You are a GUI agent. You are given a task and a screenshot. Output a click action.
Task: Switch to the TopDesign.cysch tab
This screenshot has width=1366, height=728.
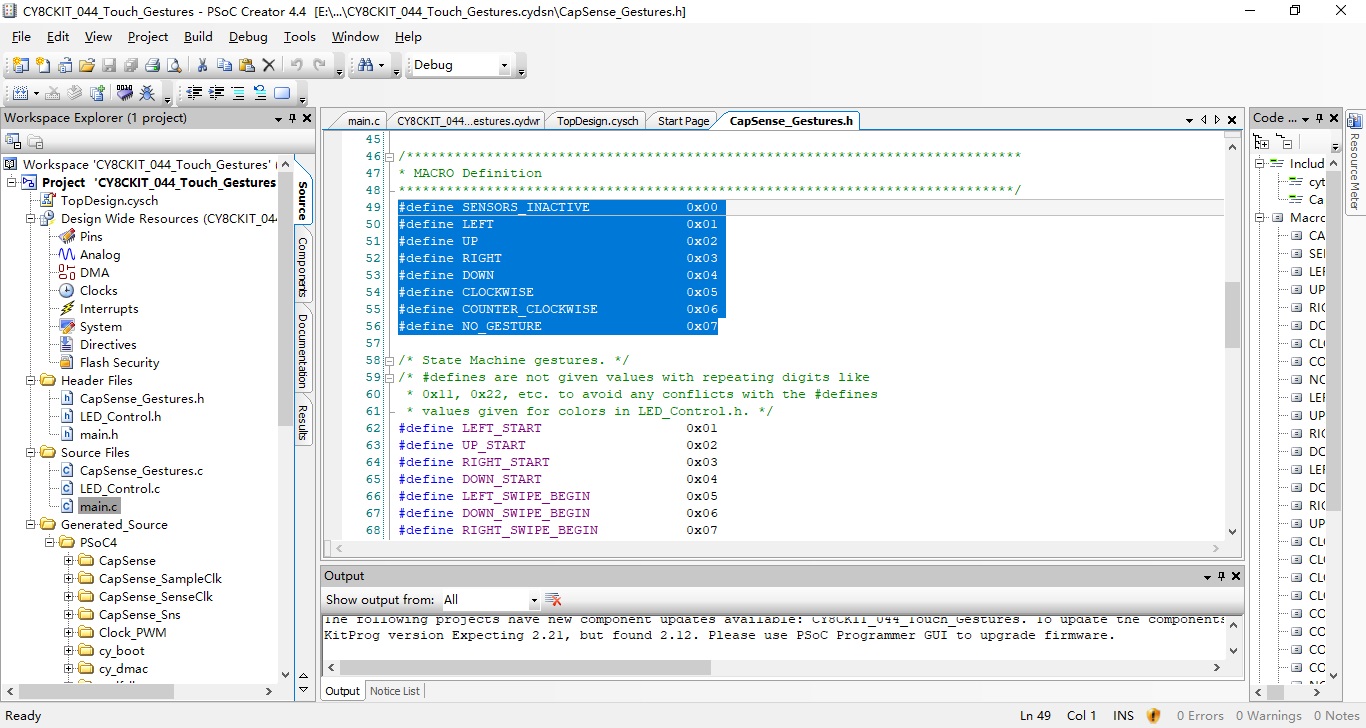click(598, 121)
